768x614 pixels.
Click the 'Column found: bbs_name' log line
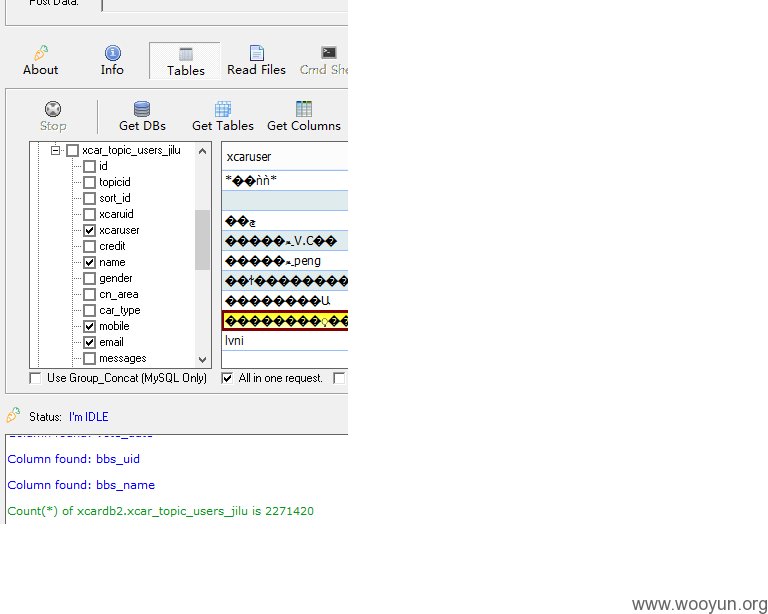click(81, 485)
